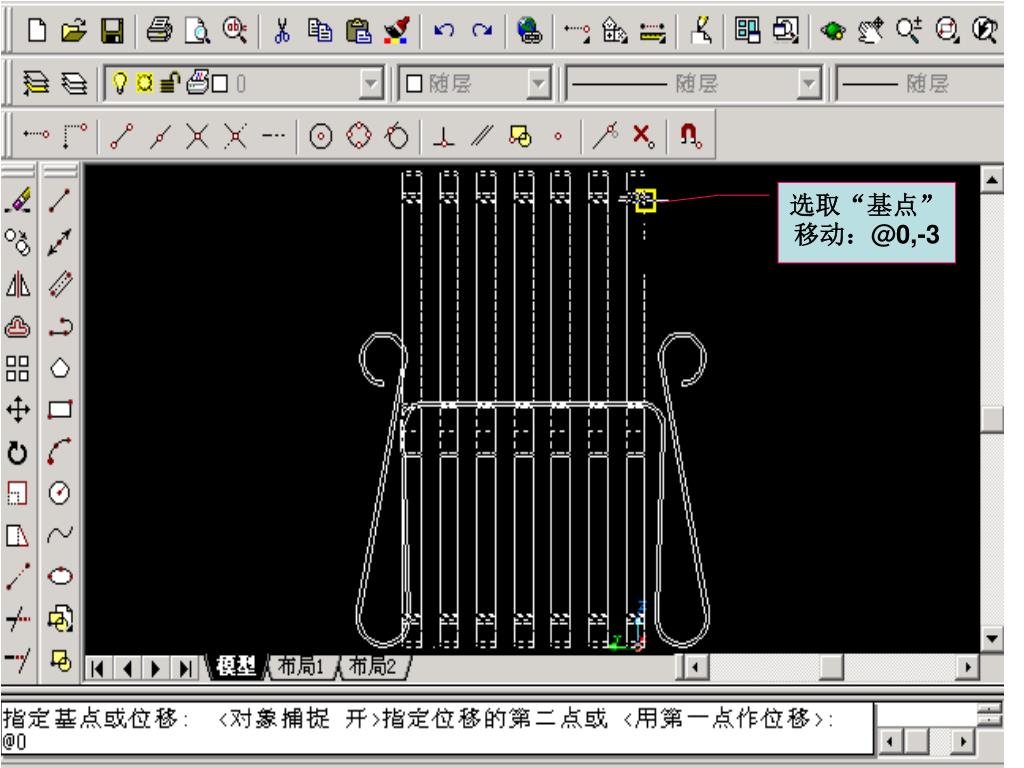Open the Pan realtime hand icon

click(x=870, y=31)
